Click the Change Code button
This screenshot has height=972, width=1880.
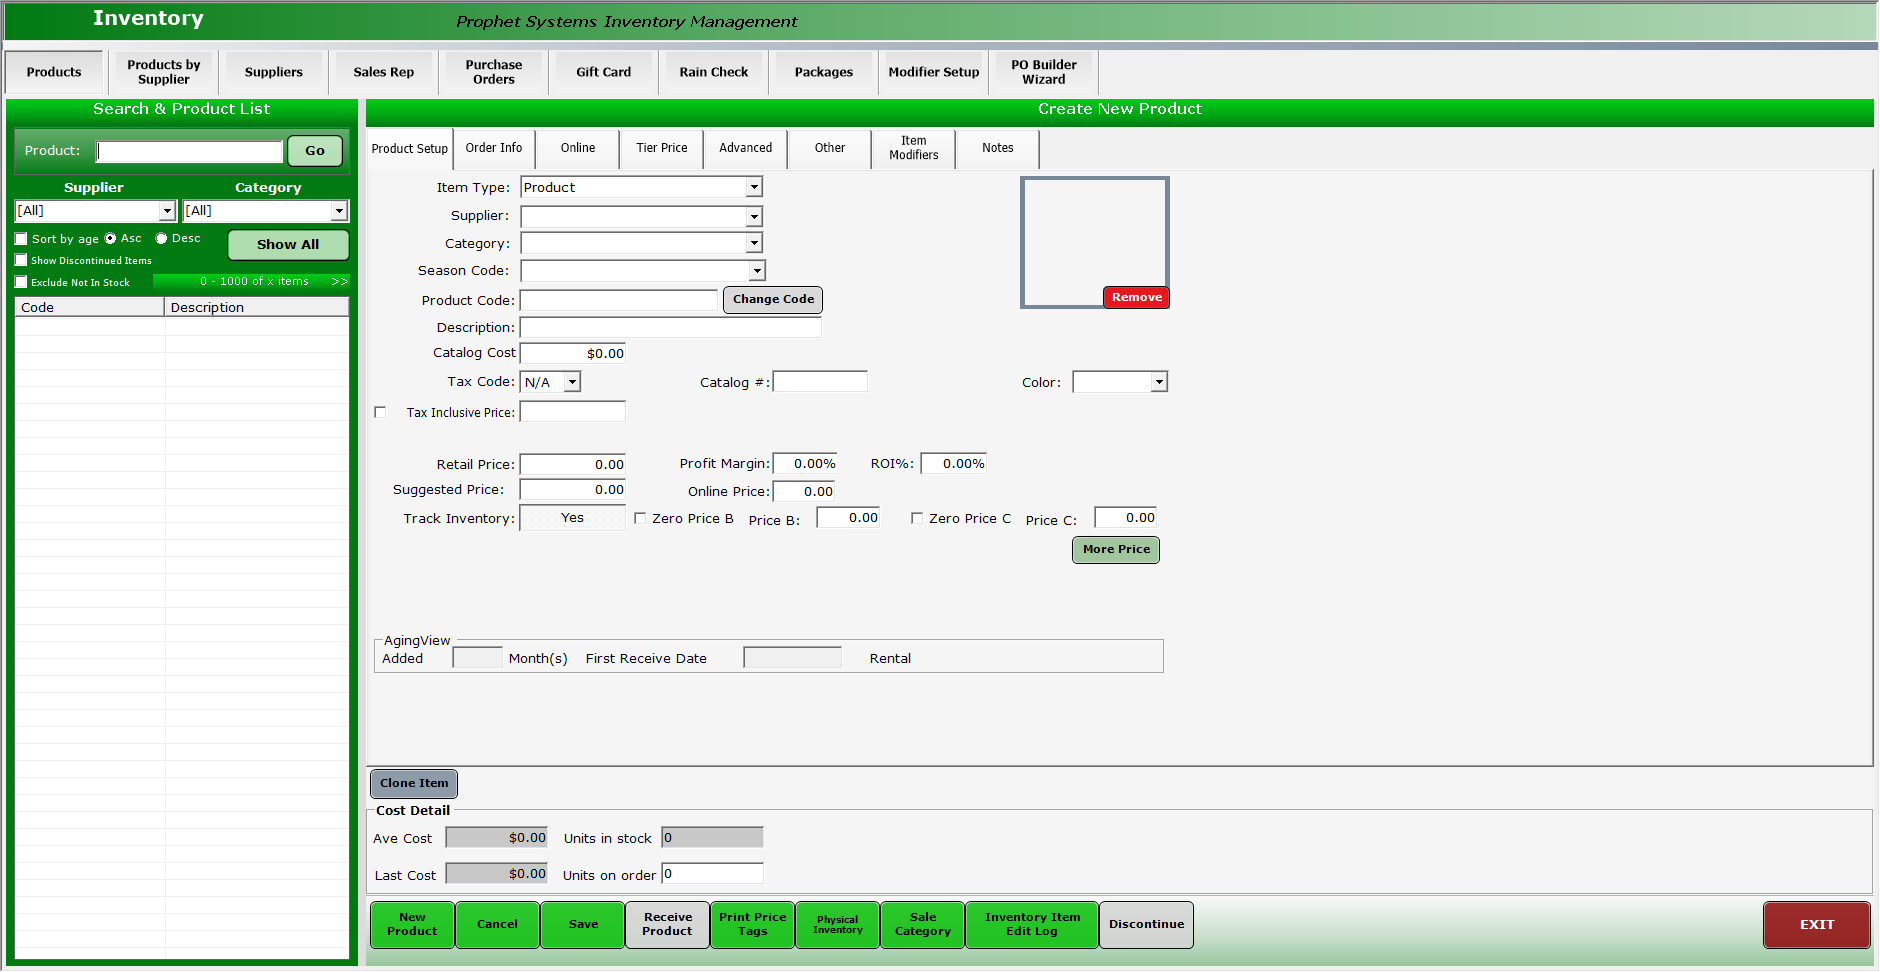[x=772, y=299]
